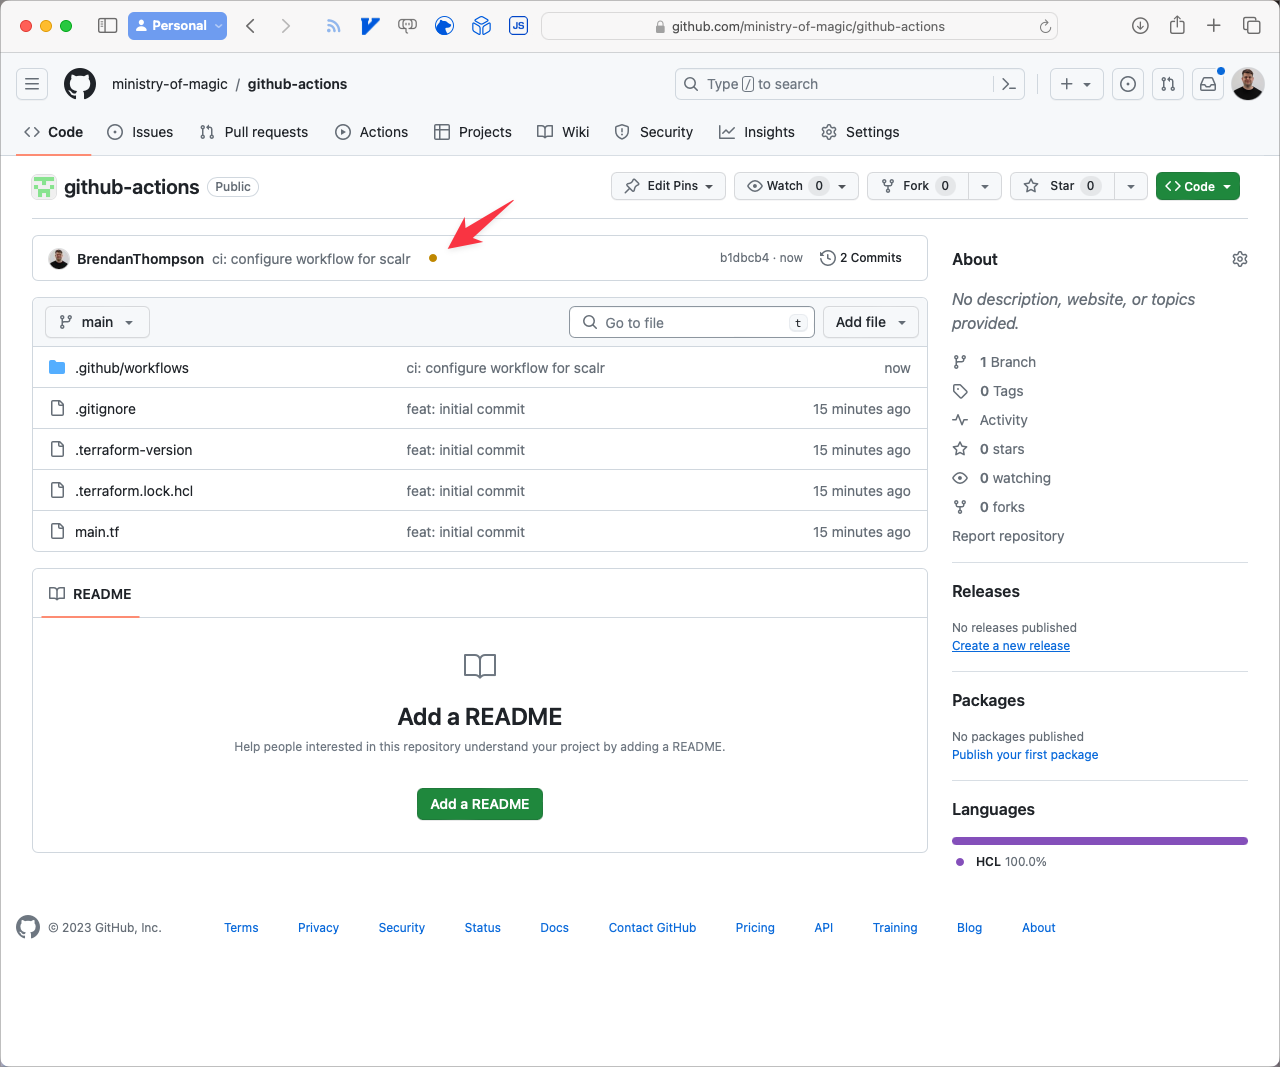Open the command palette icon
The height and width of the screenshot is (1067, 1280).
pos(1010,84)
